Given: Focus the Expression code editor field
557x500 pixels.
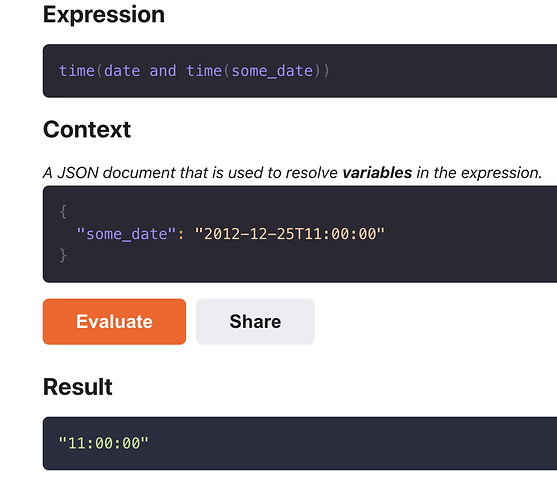Looking at the screenshot, I should coord(300,71).
